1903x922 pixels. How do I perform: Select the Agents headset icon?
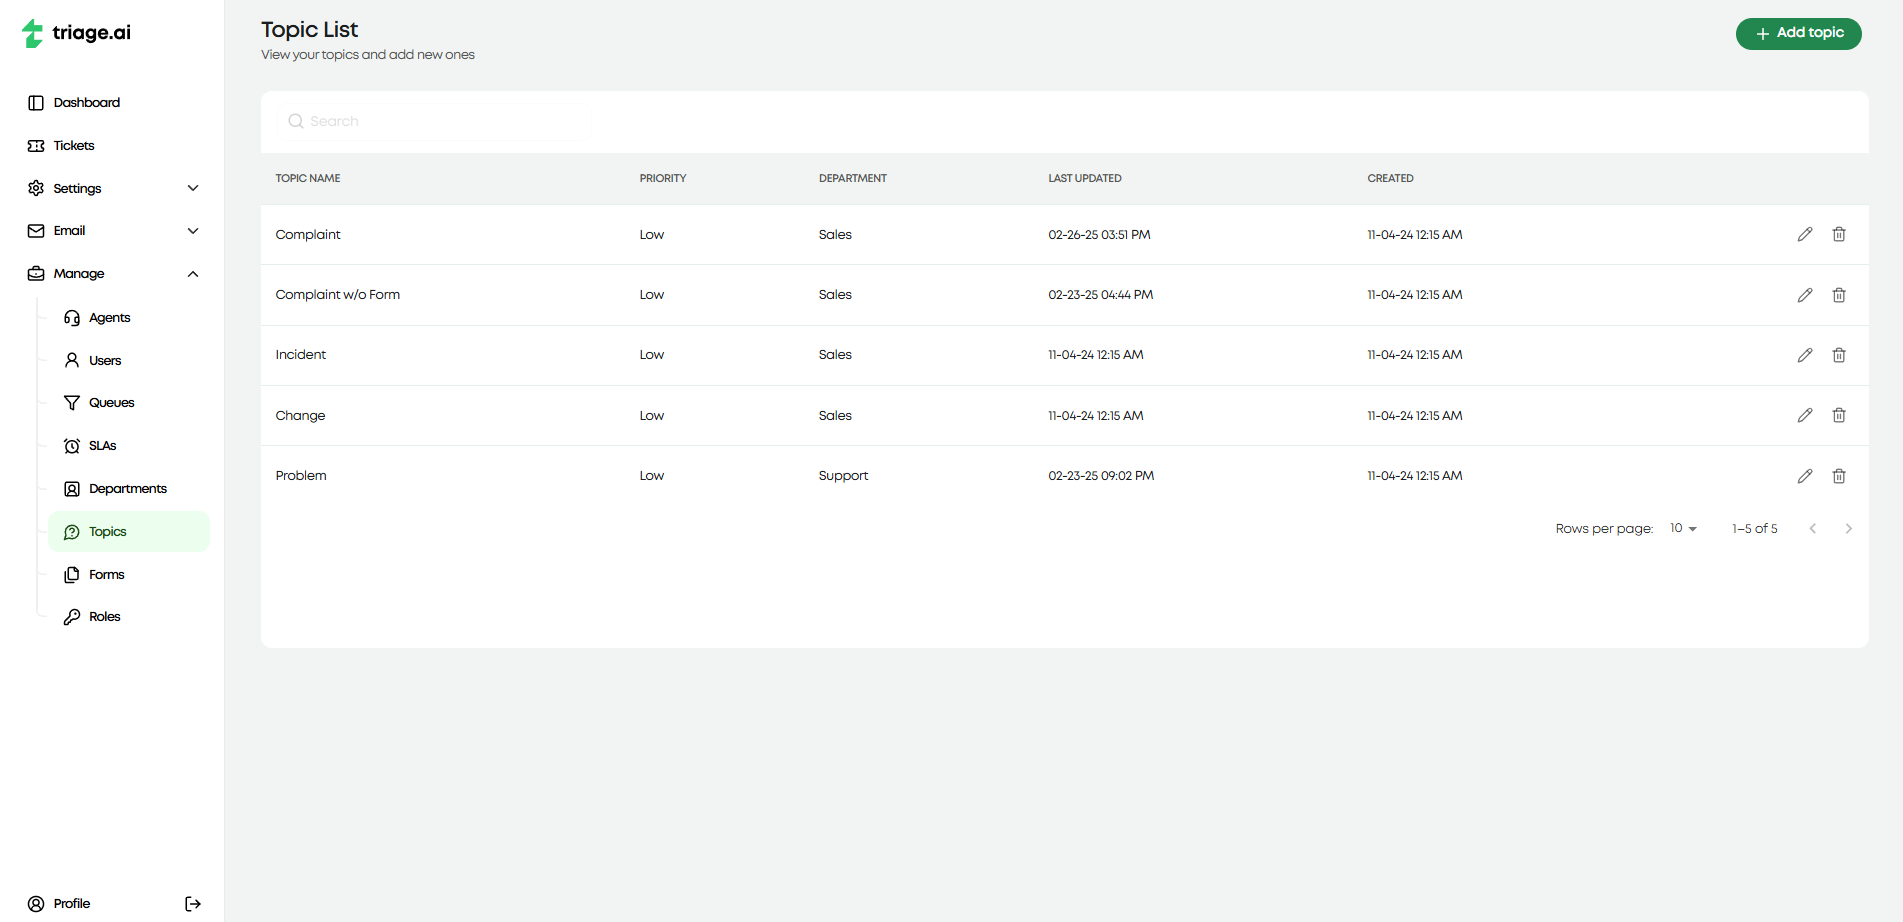pyautogui.click(x=71, y=317)
